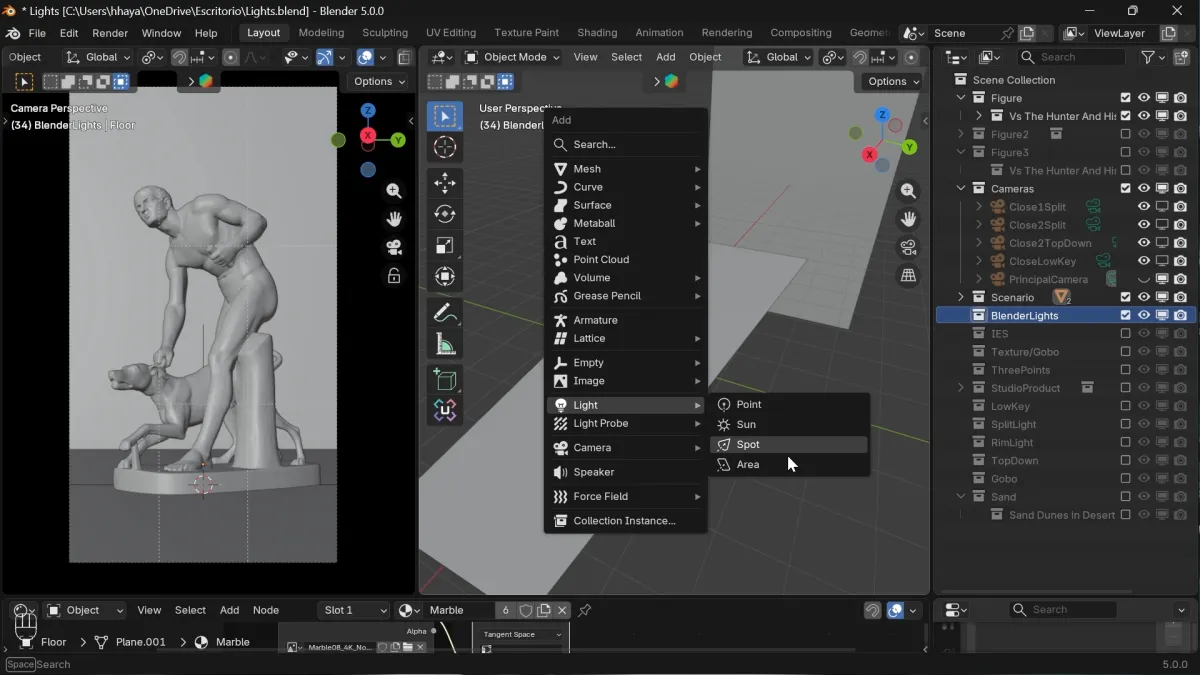The width and height of the screenshot is (1200, 675).
Task: Expand the StudioProduct collection
Action: 961,388
